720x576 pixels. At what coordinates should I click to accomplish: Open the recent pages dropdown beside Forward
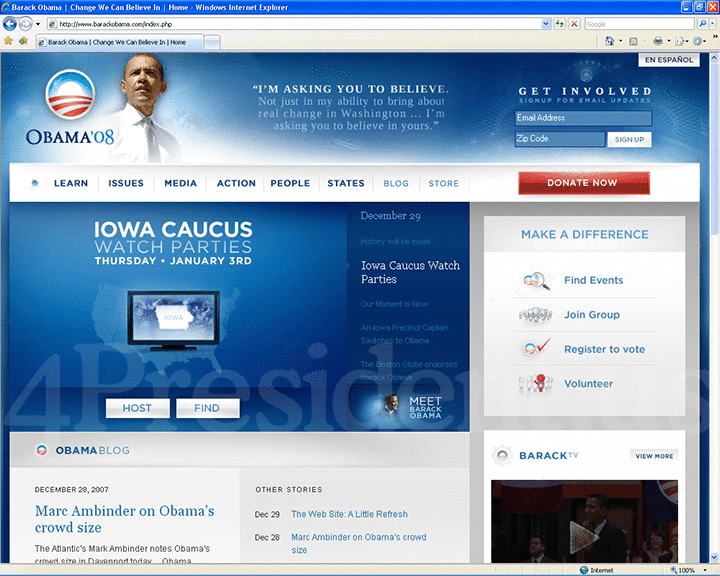coord(38,24)
